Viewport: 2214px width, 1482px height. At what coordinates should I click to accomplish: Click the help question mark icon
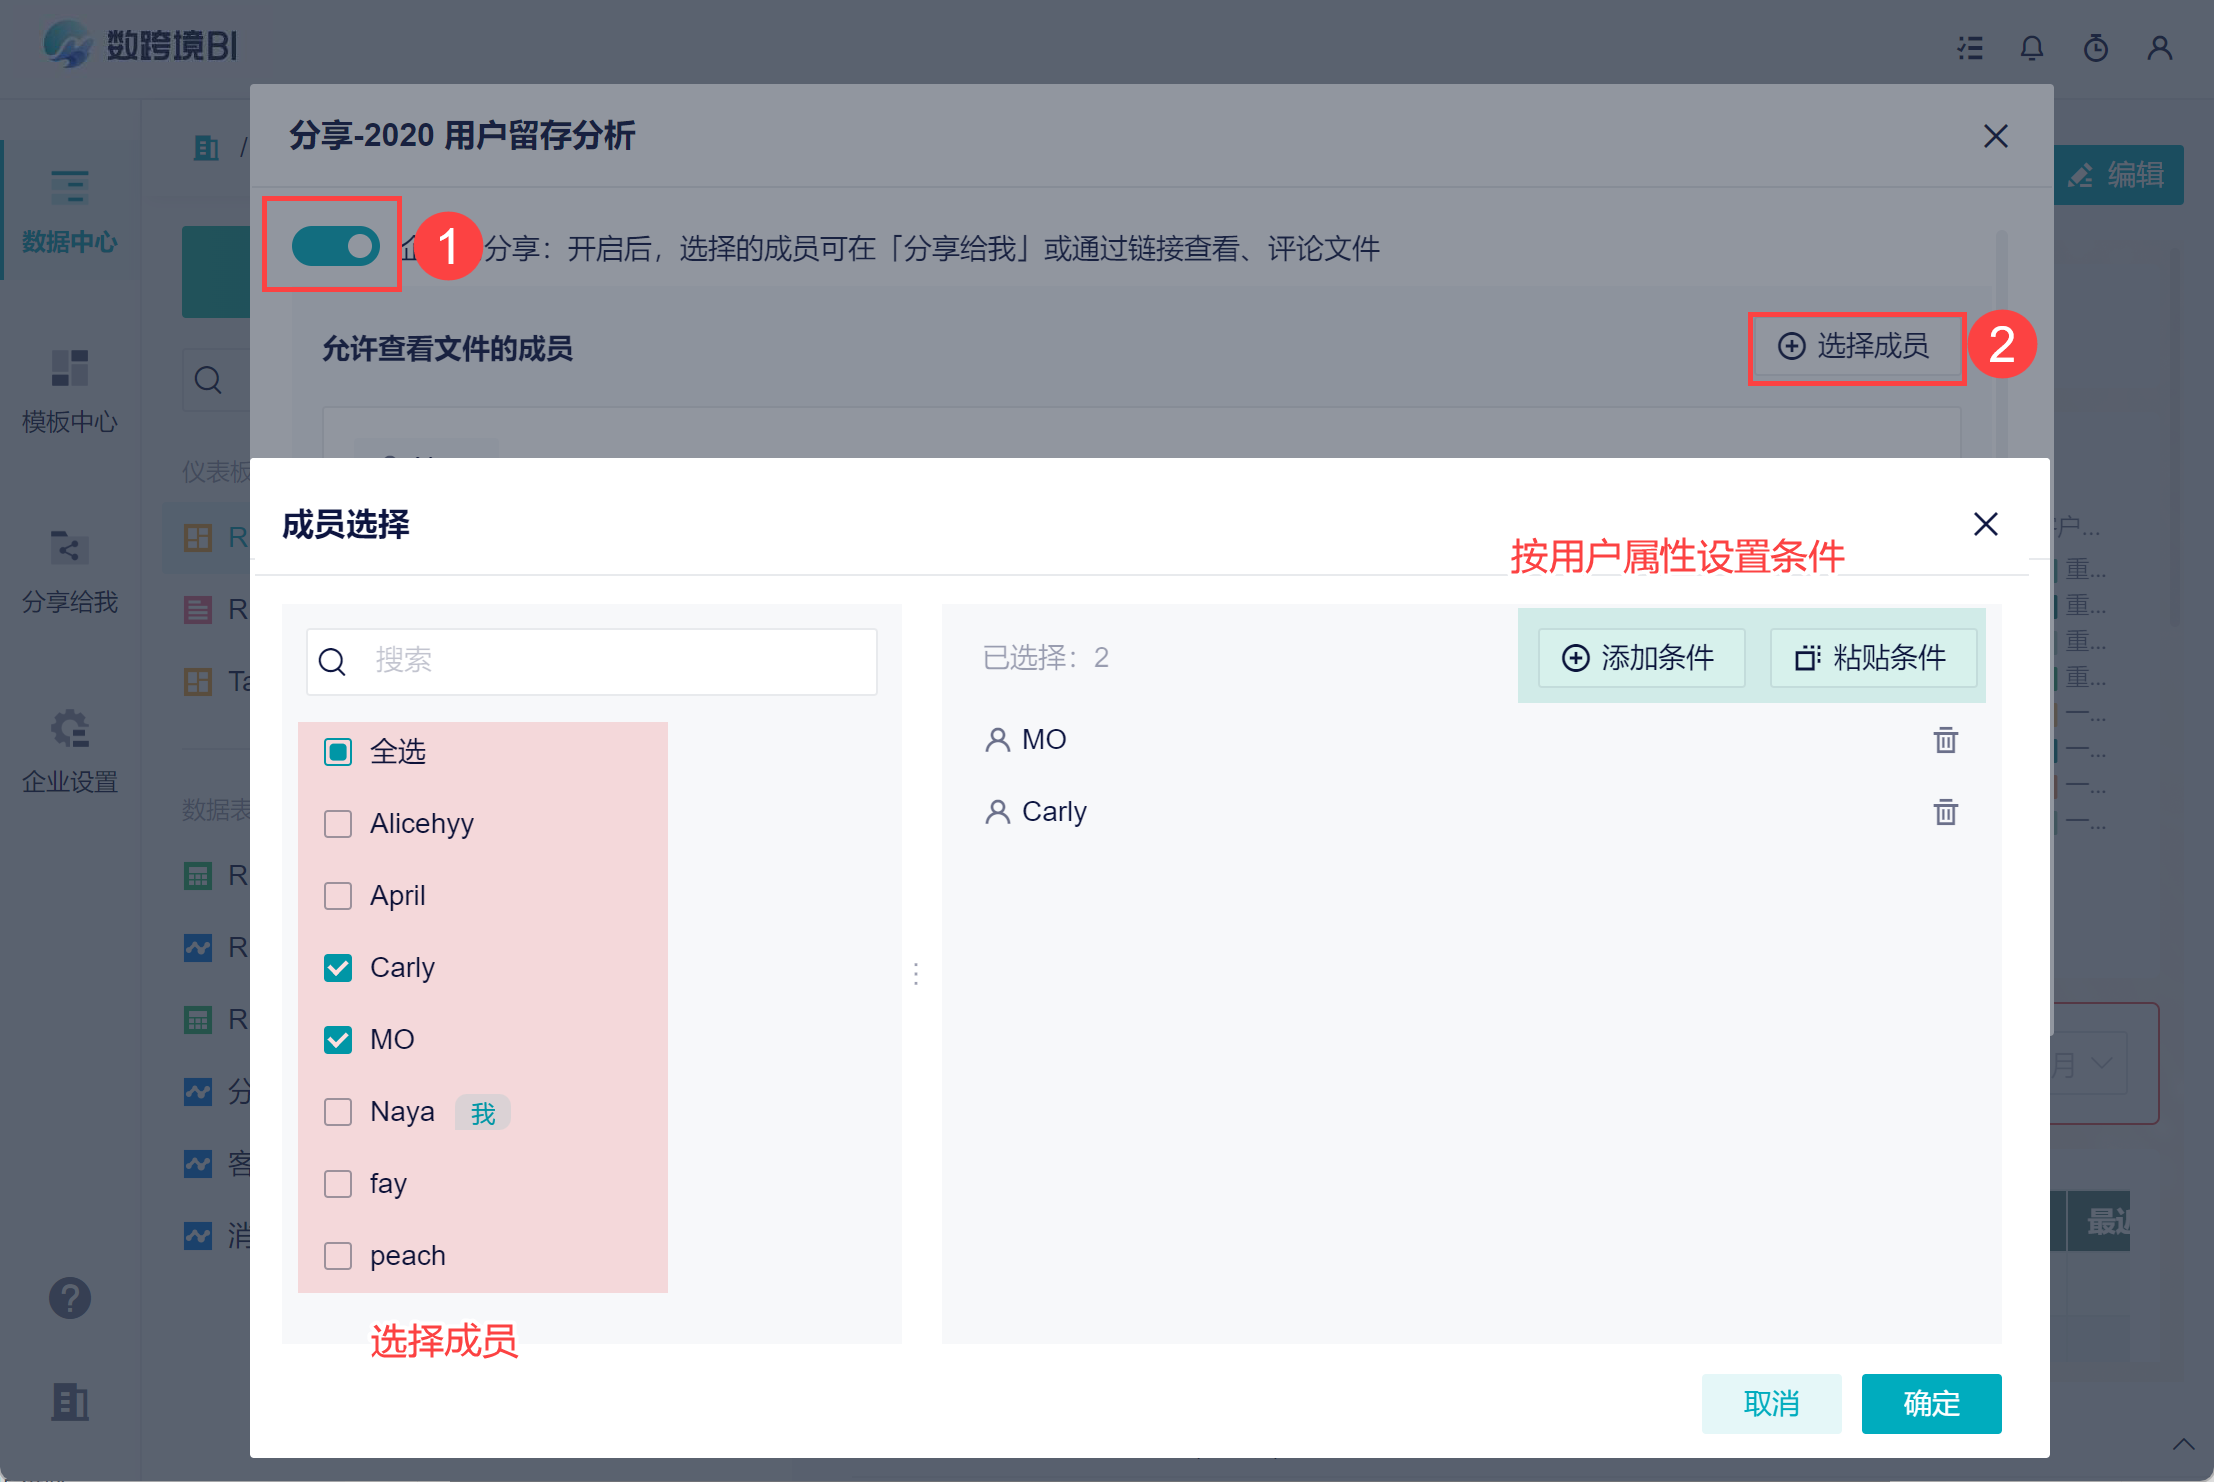pyautogui.click(x=70, y=1298)
